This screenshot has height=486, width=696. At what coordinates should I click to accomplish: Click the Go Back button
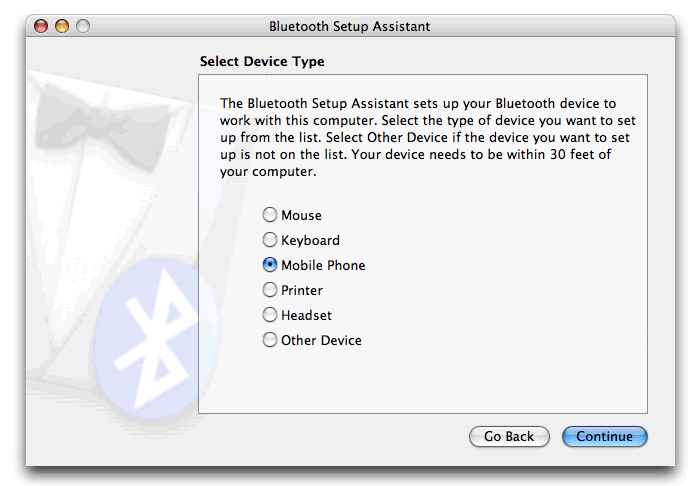pos(509,436)
